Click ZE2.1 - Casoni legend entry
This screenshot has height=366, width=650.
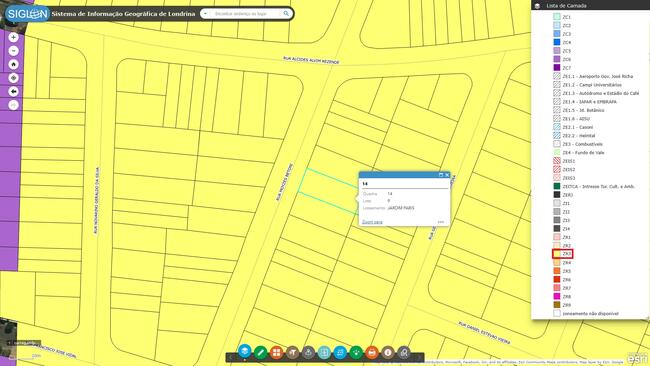(x=577, y=127)
